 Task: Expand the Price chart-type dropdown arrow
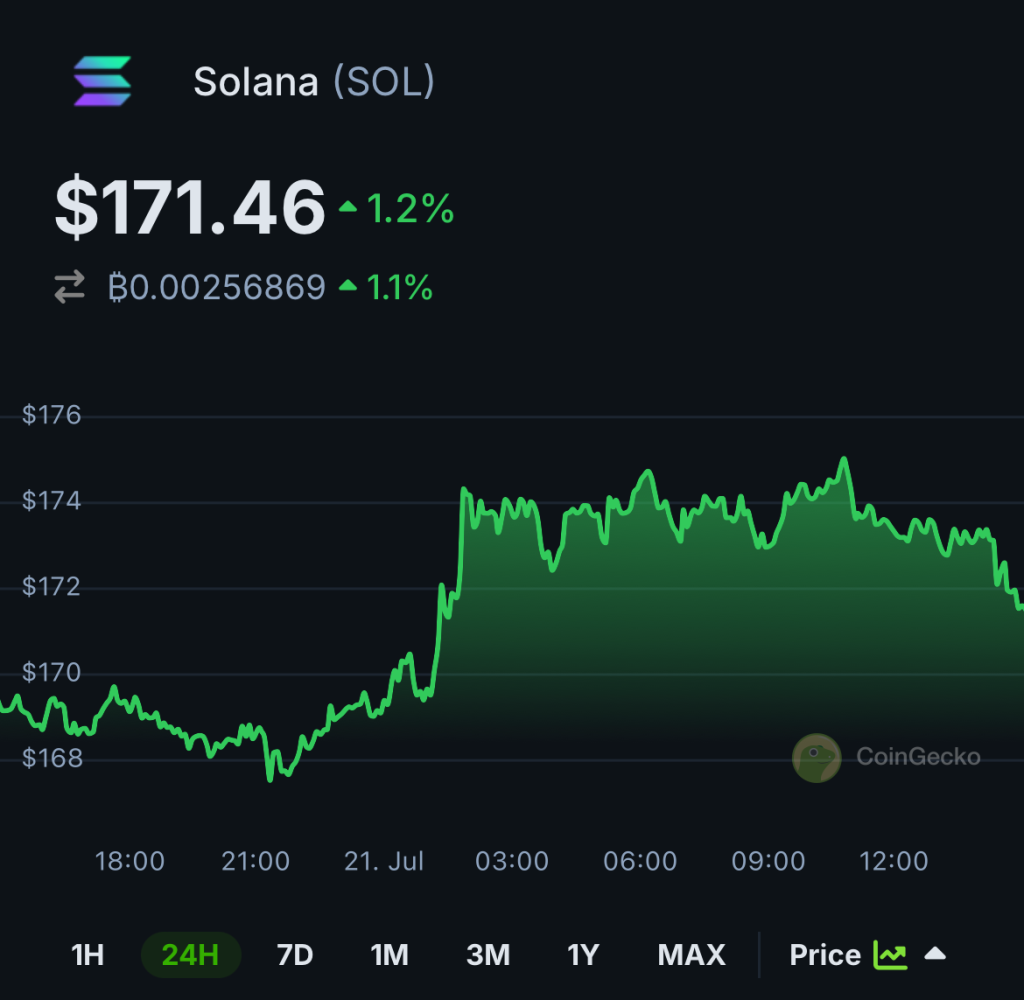(x=935, y=954)
